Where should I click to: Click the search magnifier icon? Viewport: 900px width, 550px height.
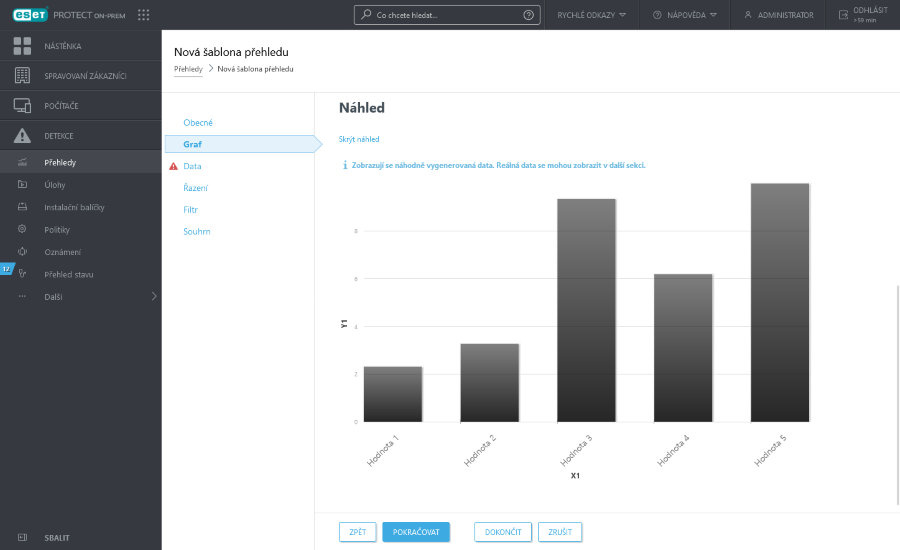point(366,14)
